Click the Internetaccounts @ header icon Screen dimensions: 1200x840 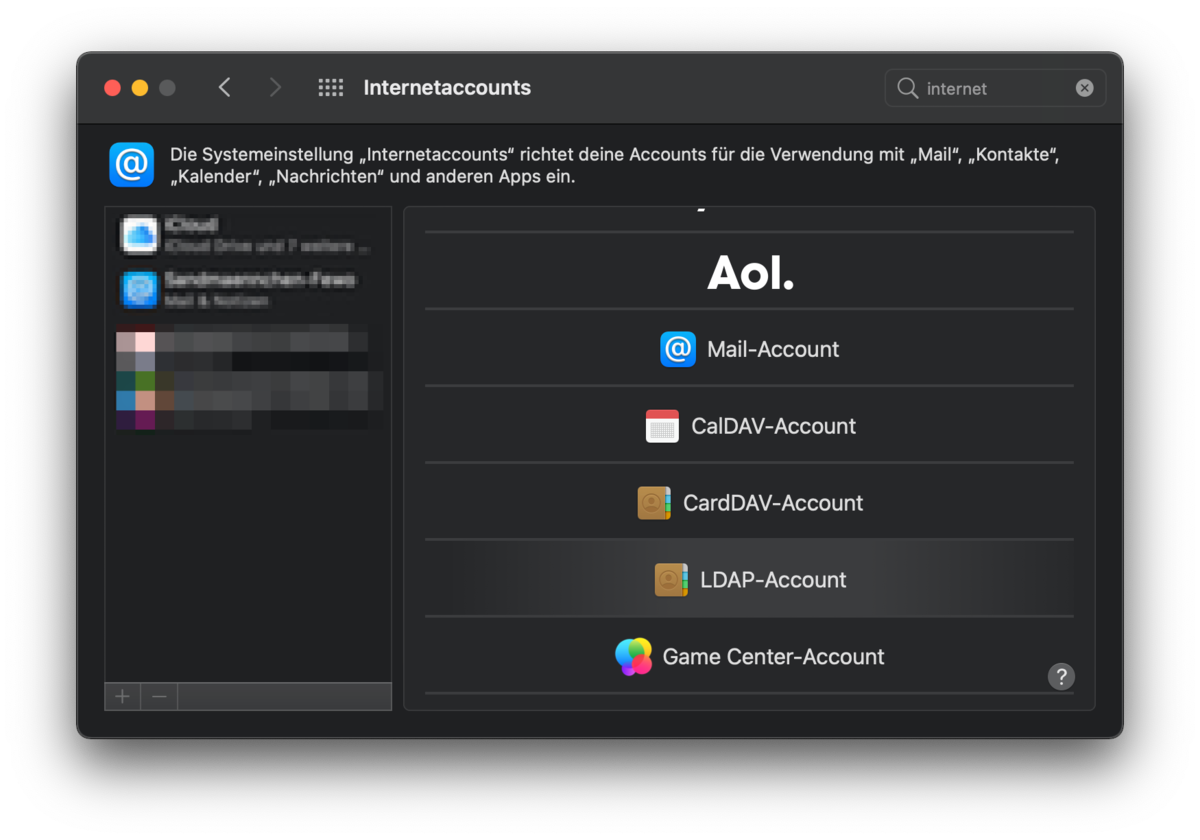(131, 165)
